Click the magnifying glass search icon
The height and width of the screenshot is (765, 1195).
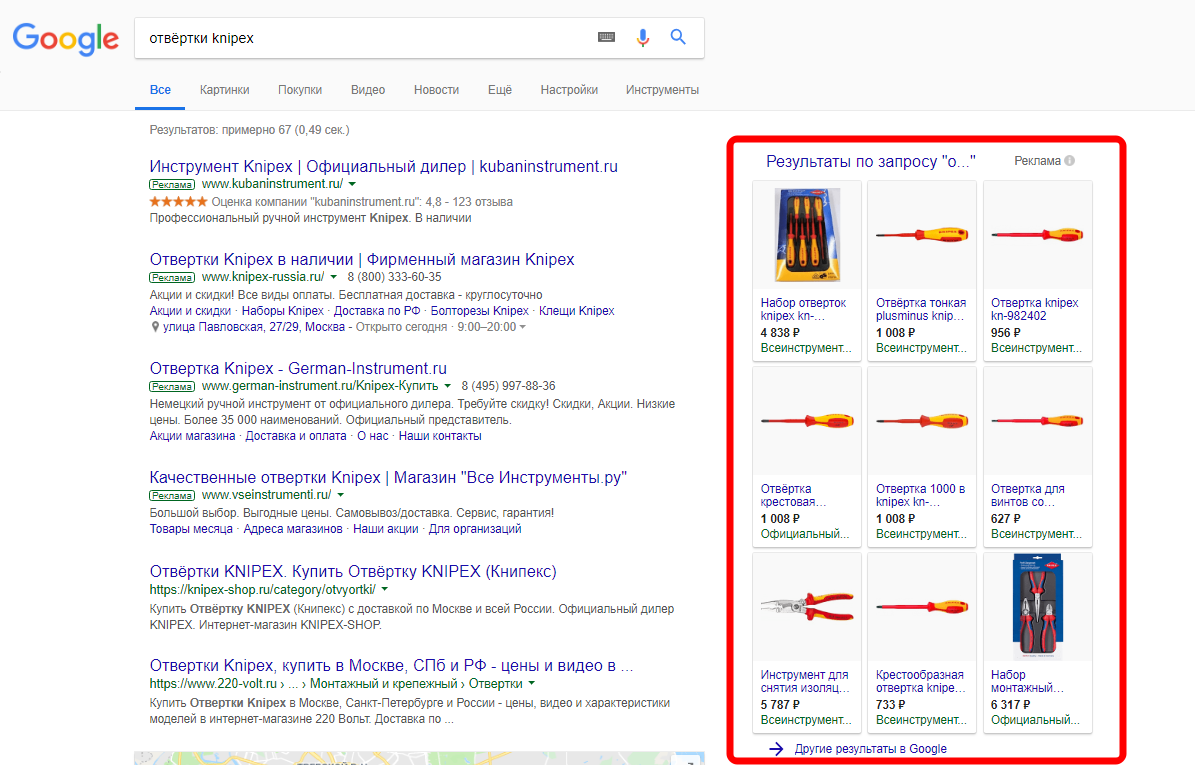(678, 37)
